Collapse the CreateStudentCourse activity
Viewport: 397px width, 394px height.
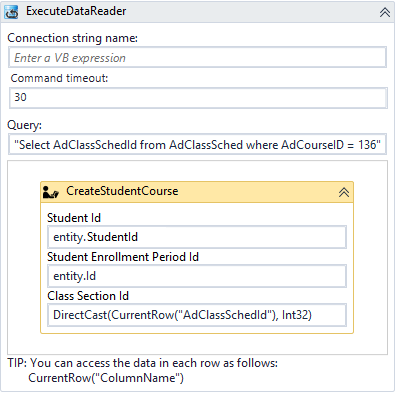click(x=344, y=192)
